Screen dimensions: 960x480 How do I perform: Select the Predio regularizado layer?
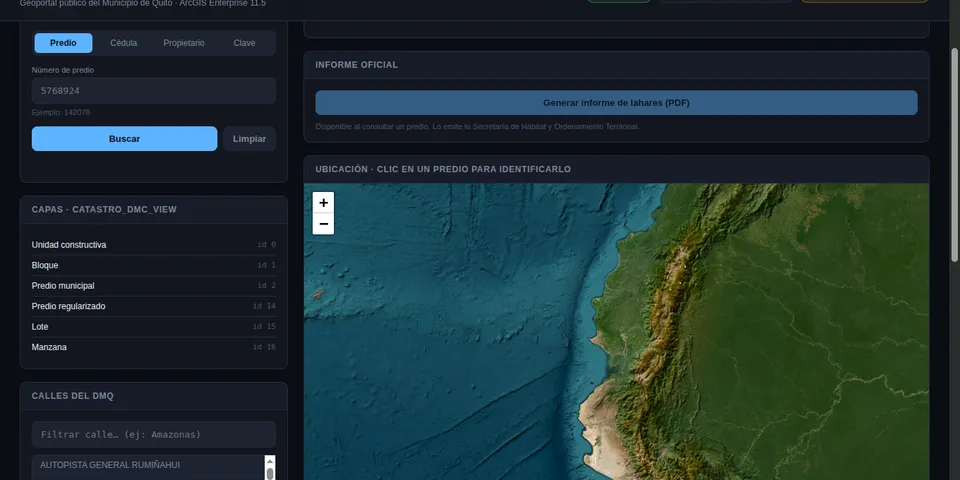154,306
